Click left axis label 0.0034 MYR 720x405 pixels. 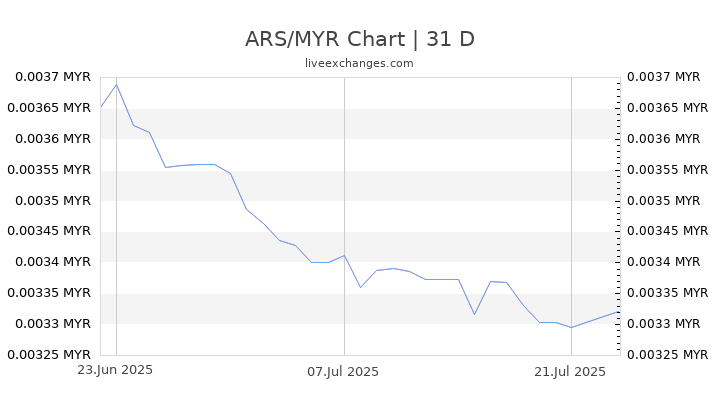(x=53, y=262)
